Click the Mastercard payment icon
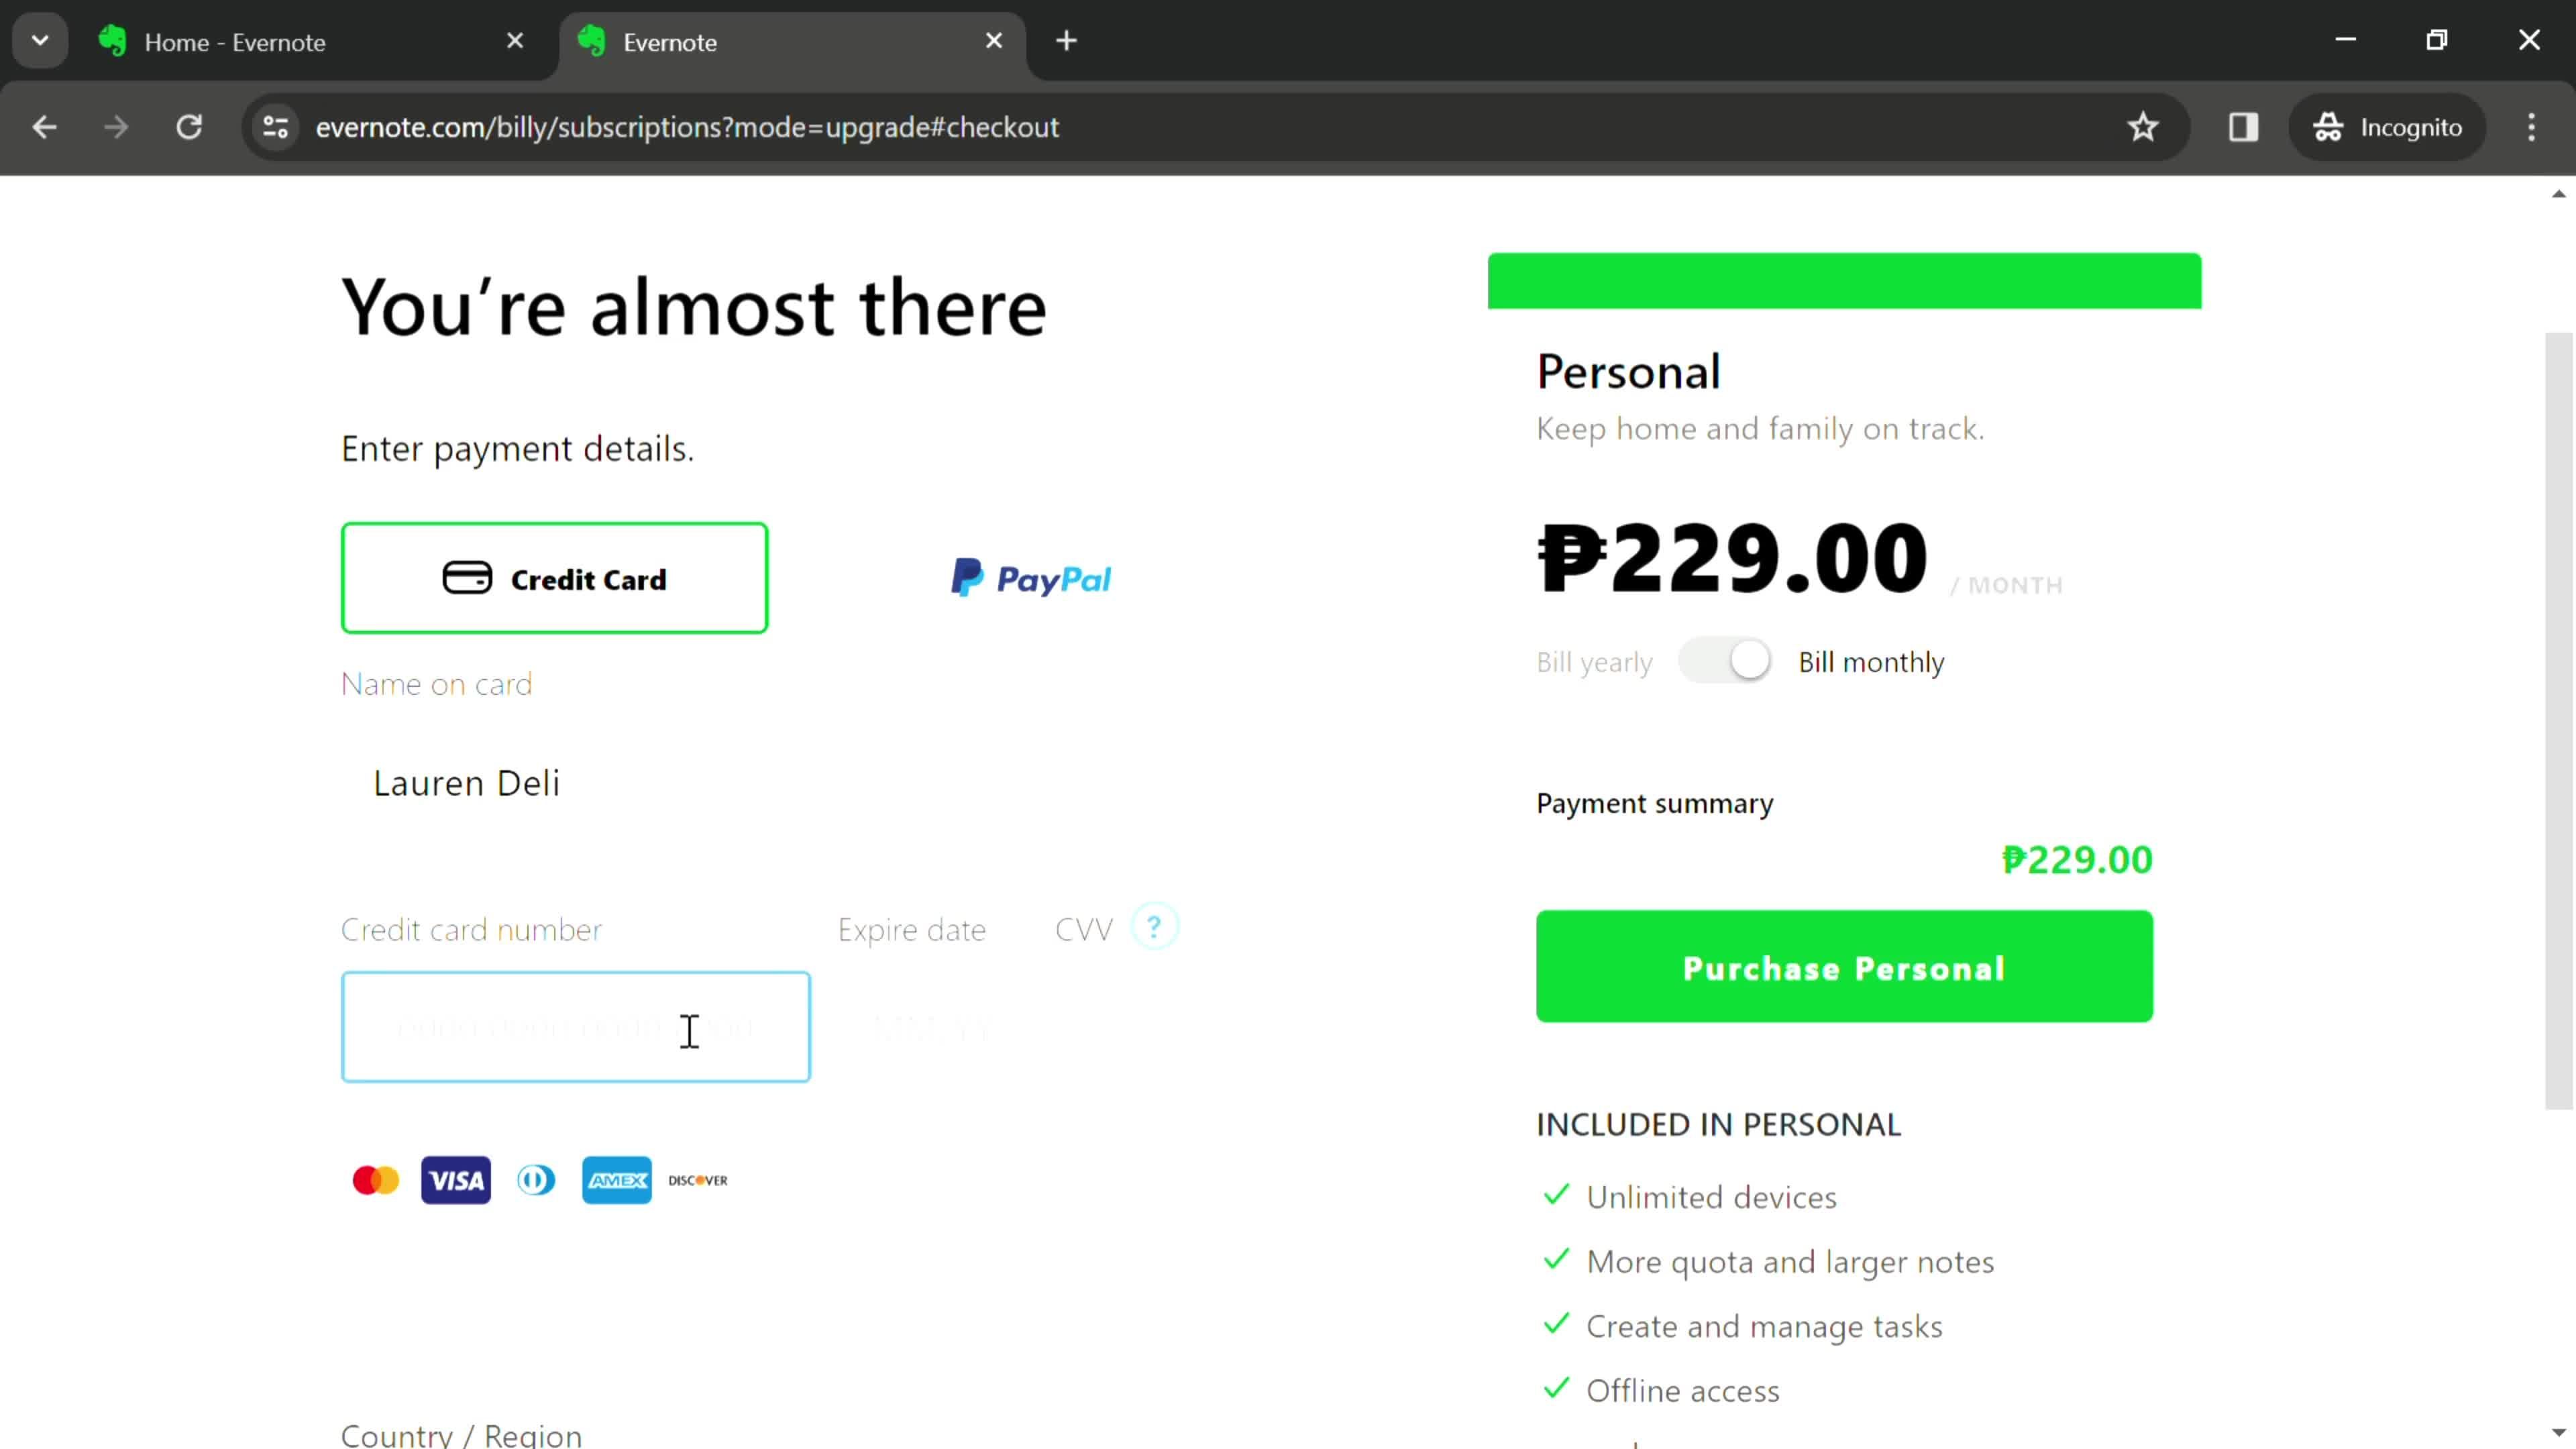Screen dimensions: 2576x1449 (x=373, y=1180)
